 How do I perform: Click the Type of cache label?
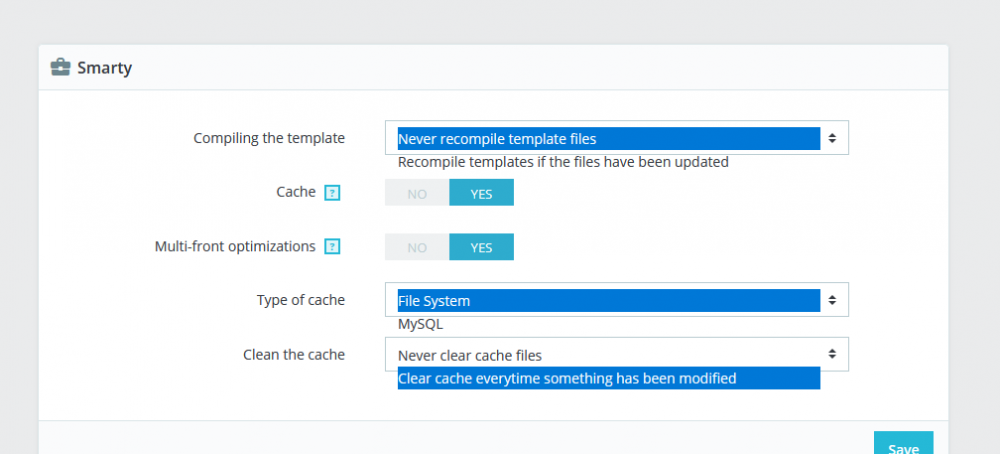(301, 300)
